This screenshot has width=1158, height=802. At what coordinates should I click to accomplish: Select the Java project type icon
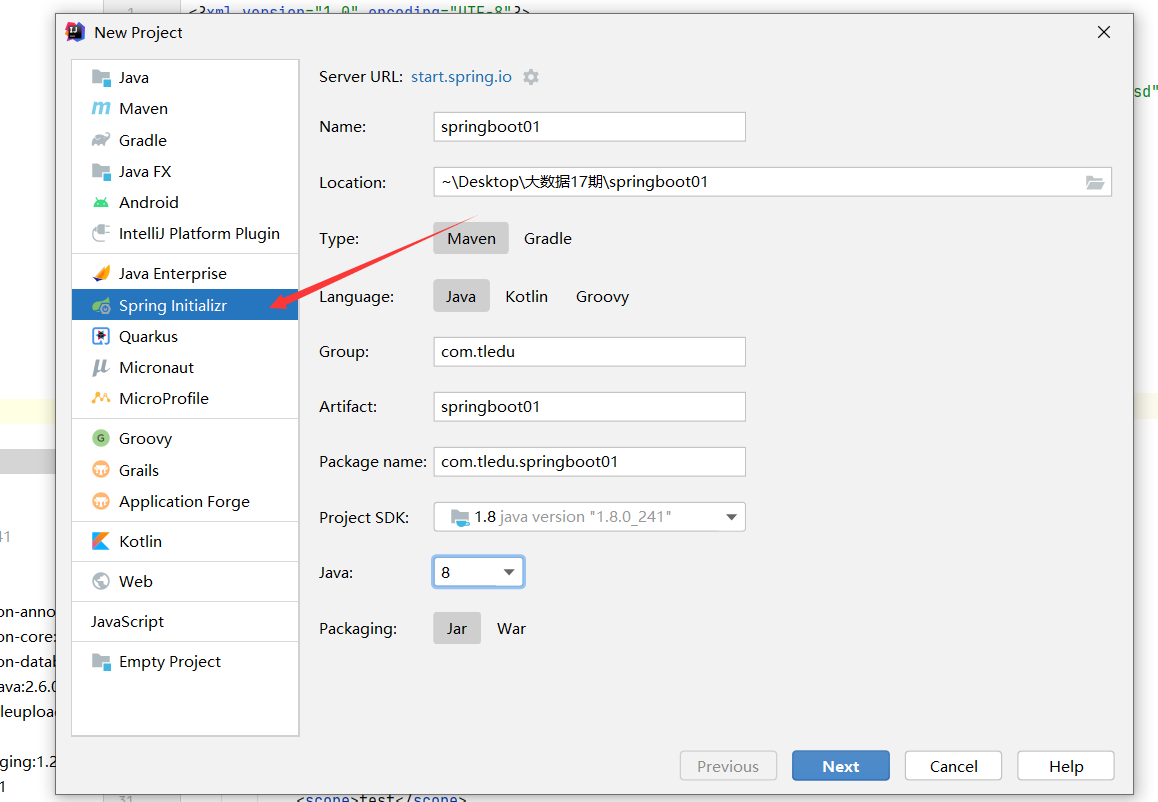101,78
